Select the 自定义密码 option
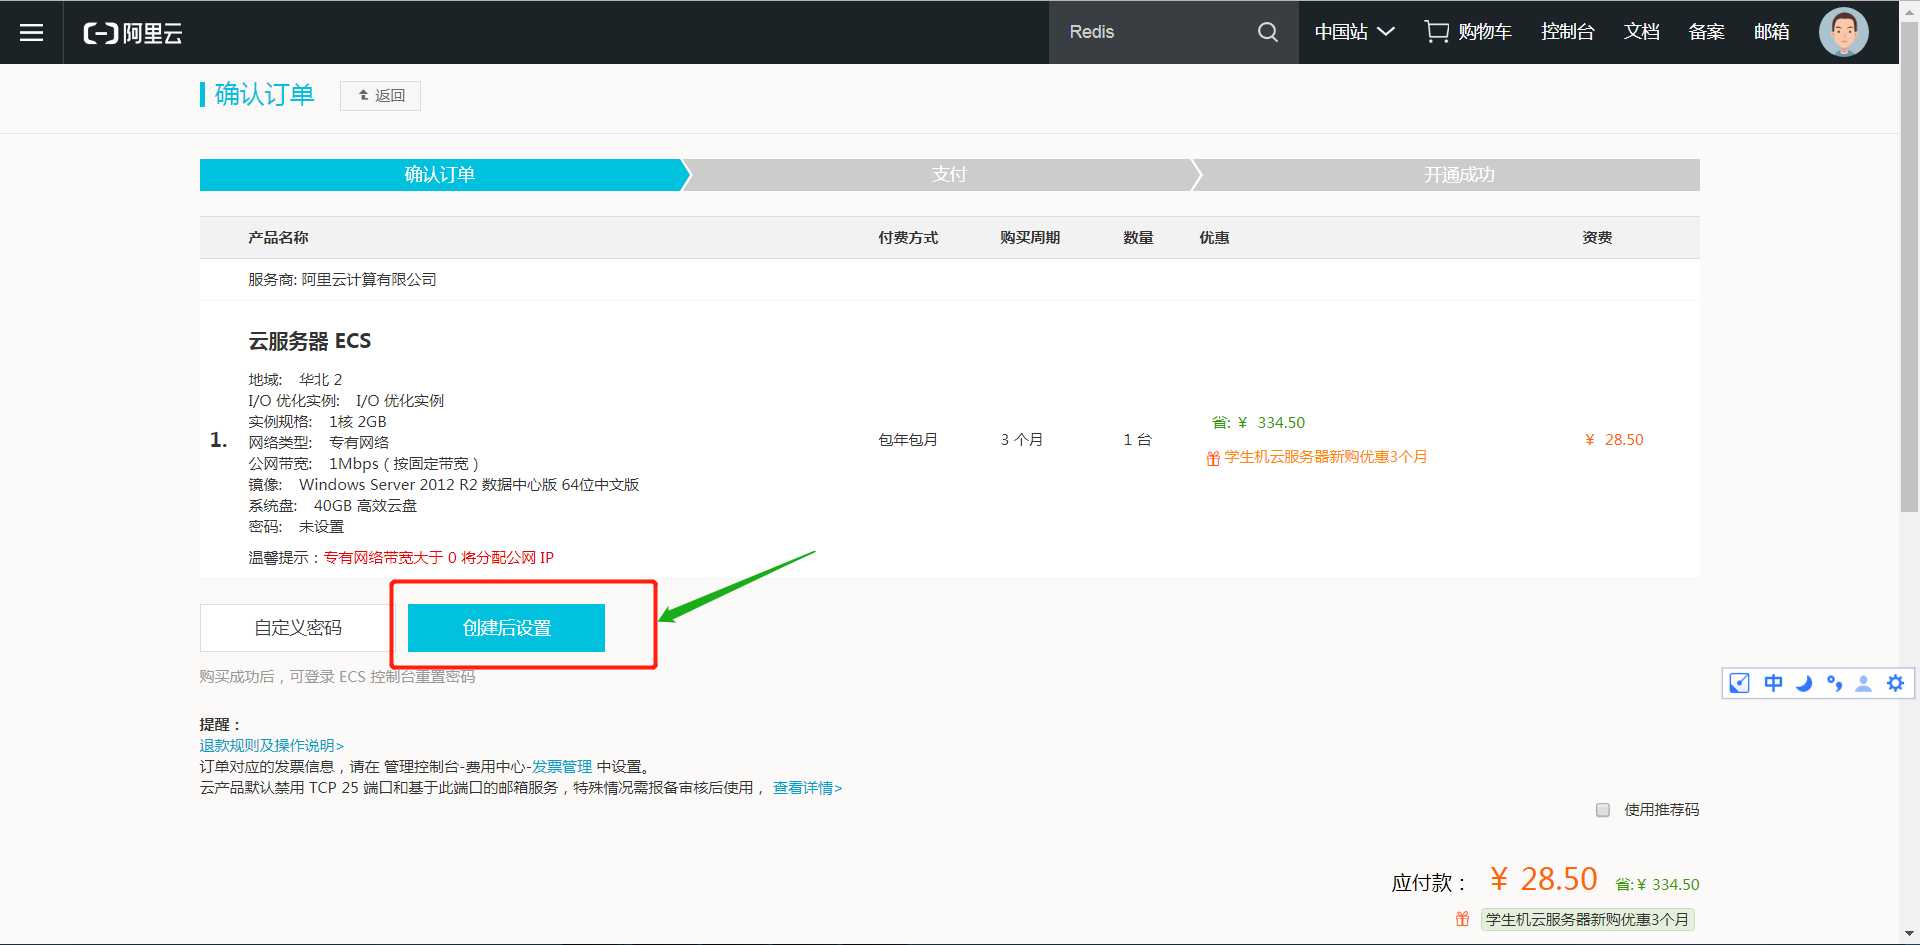This screenshot has height=945, width=1920. (298, 628)
